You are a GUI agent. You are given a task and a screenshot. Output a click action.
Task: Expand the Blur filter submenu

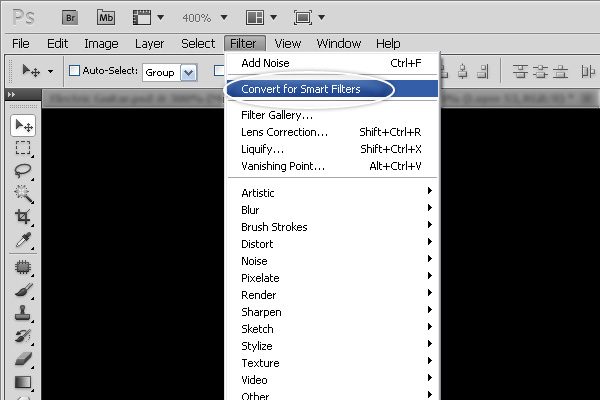point(333,210)
